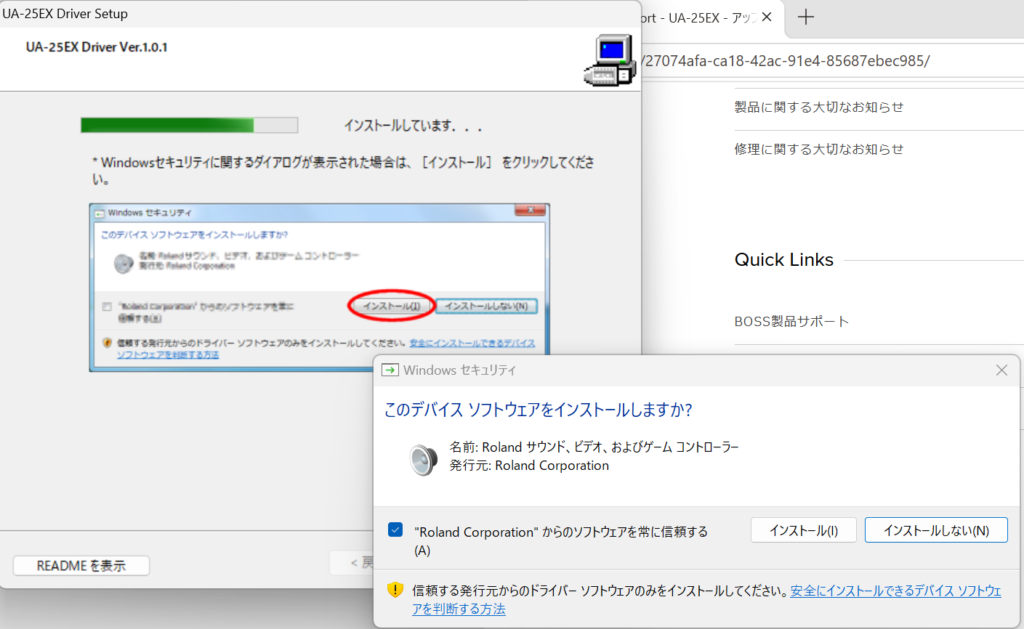Image resolution: width=1024 pixels, height=629 pixels.
Task: Click the installation progress bar
Action: point(189,125)
